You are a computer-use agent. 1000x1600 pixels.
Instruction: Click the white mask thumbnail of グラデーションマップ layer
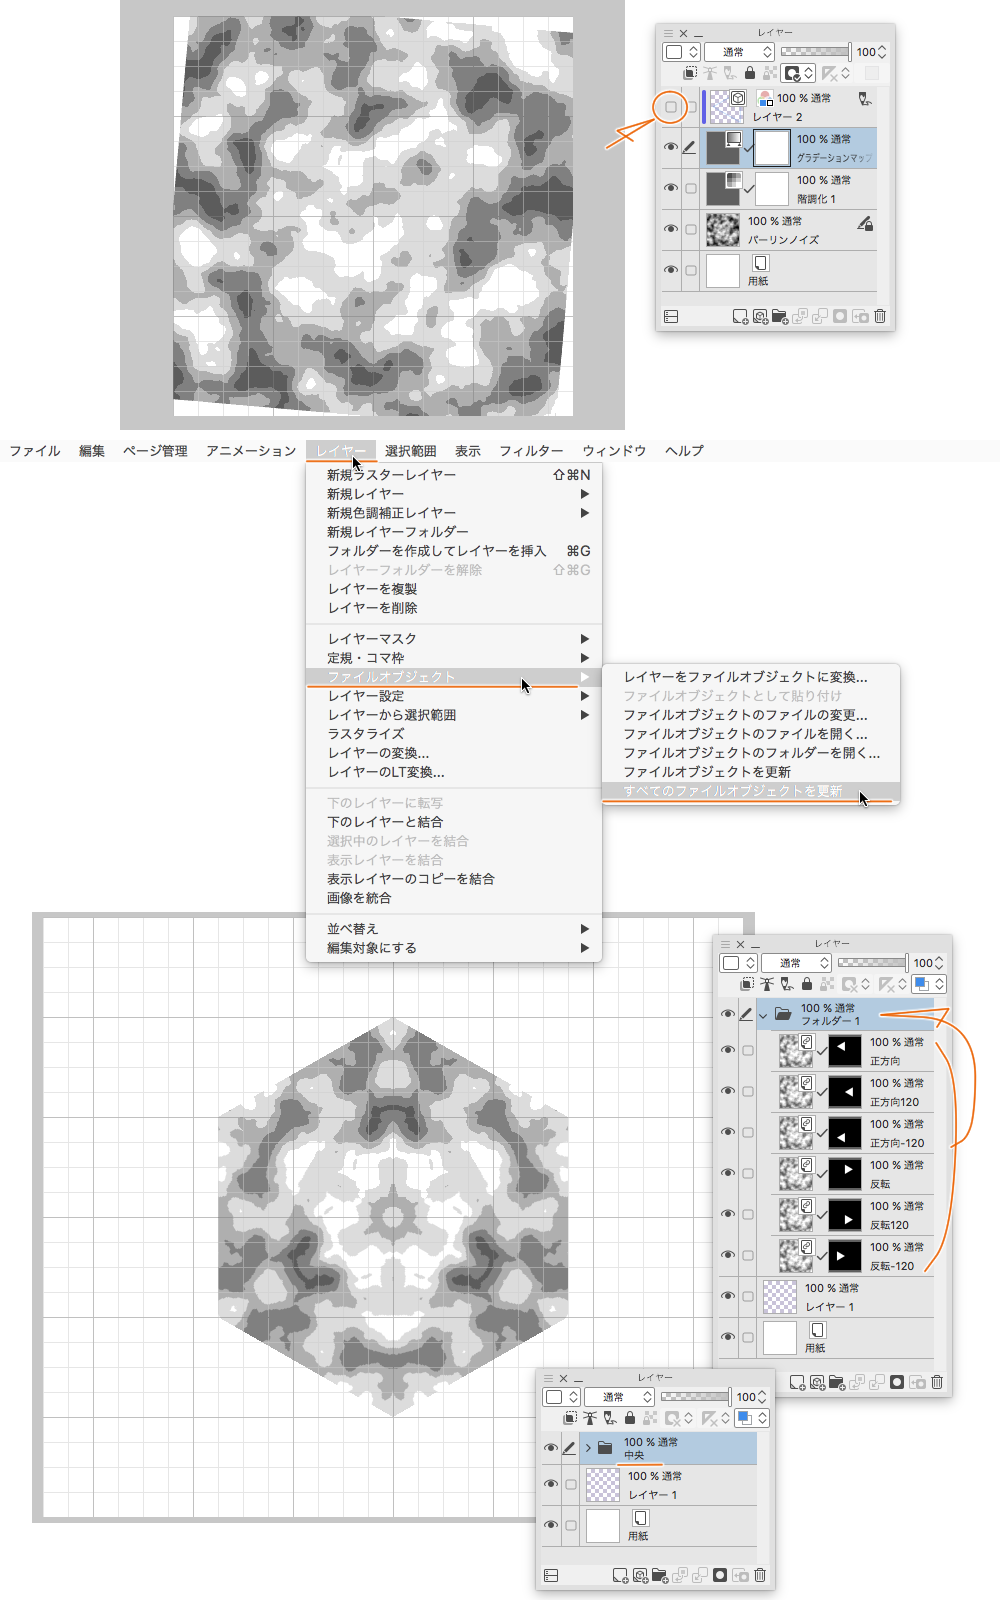(771, 148)
